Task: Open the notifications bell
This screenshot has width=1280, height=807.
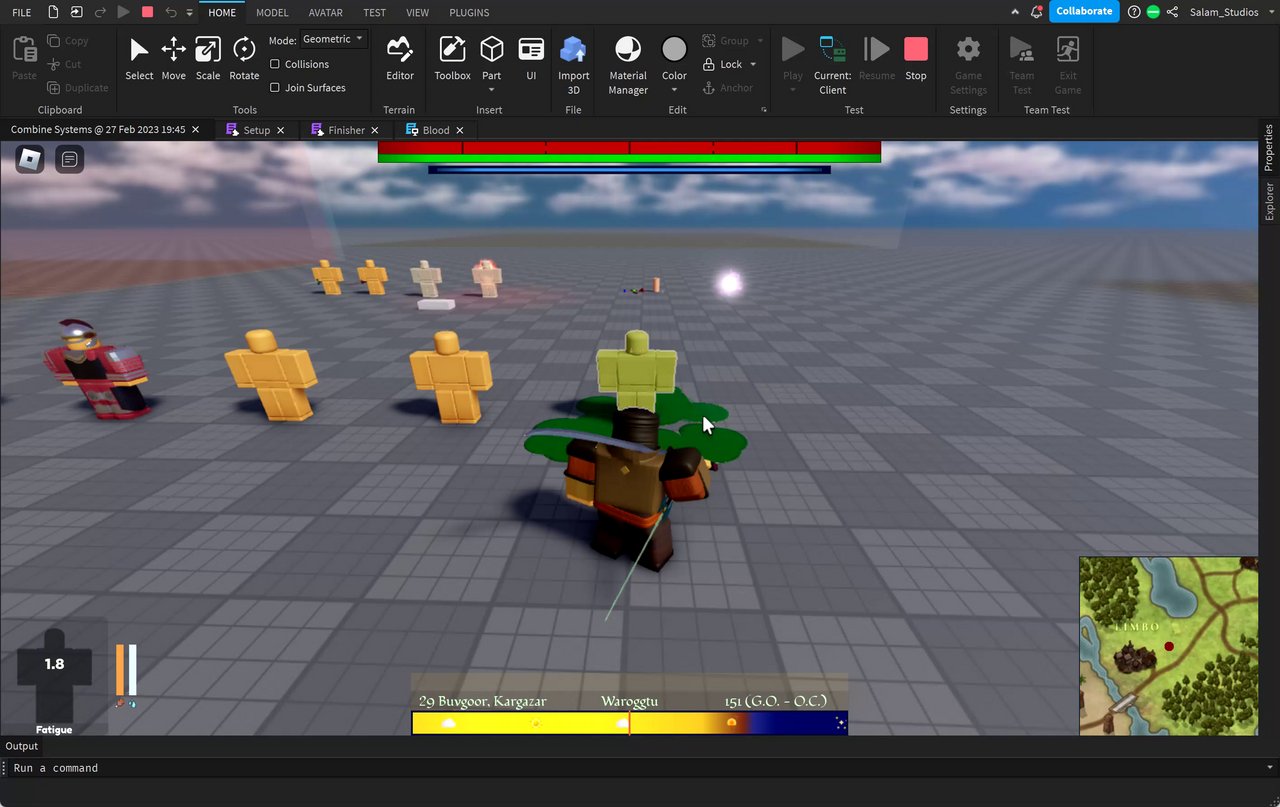Action: (x=1036, y=12)
